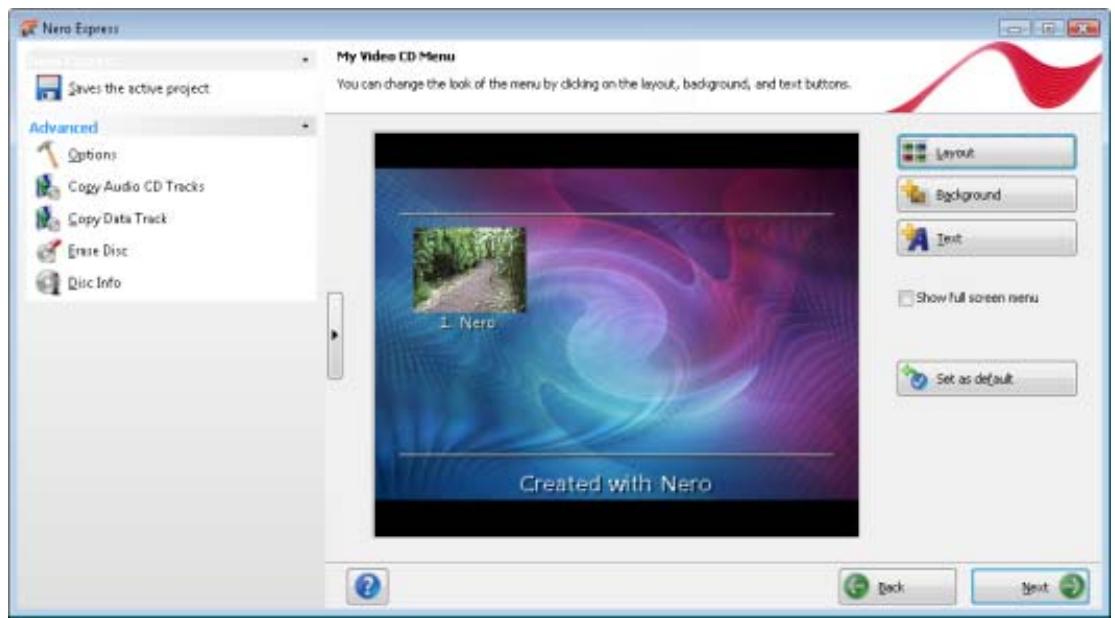Close the Nero Express window
This screenshot has width=1115, height=618.
1083,28
